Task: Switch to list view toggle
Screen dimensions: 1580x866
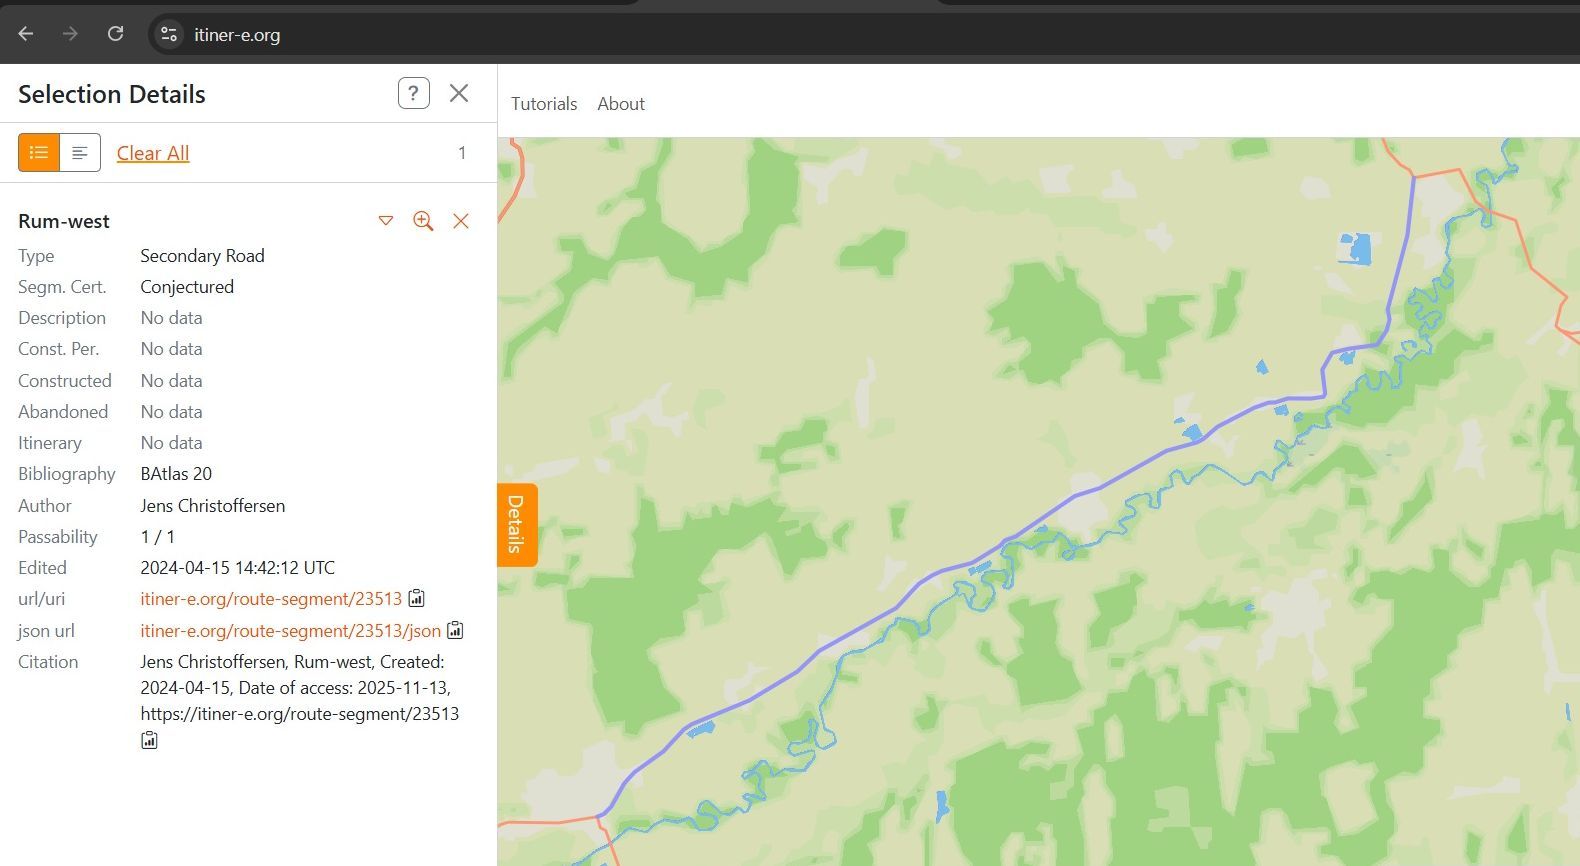Action: click(x=39, y=153)
